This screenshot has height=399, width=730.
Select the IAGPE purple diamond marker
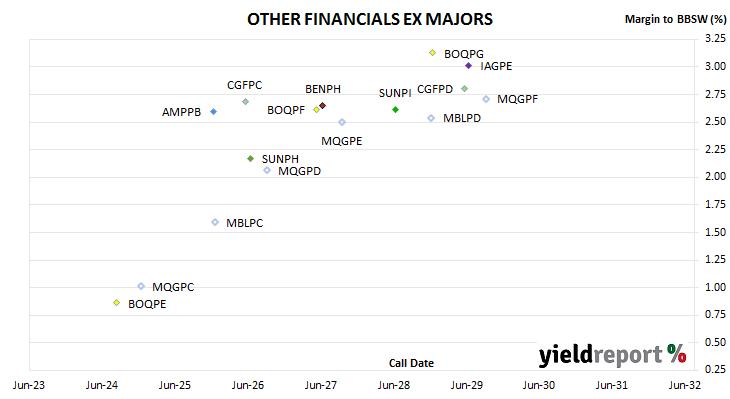468,66
